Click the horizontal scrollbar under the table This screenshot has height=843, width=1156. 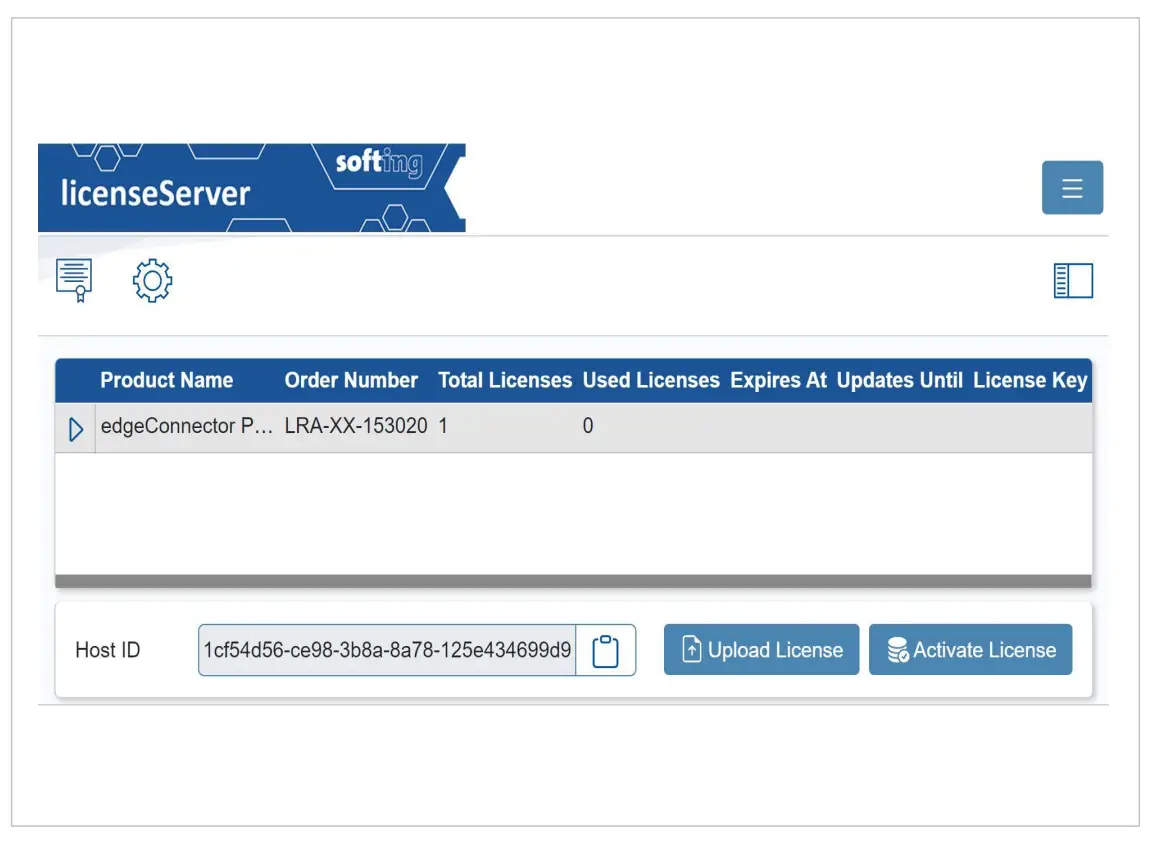coord(573,581)
